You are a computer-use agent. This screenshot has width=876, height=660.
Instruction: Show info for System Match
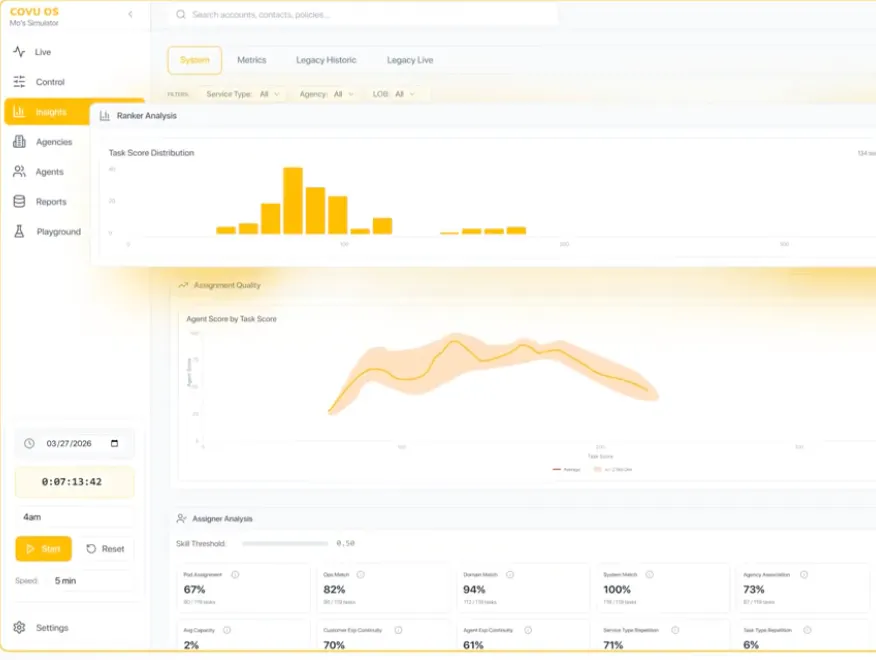[650, 574]
